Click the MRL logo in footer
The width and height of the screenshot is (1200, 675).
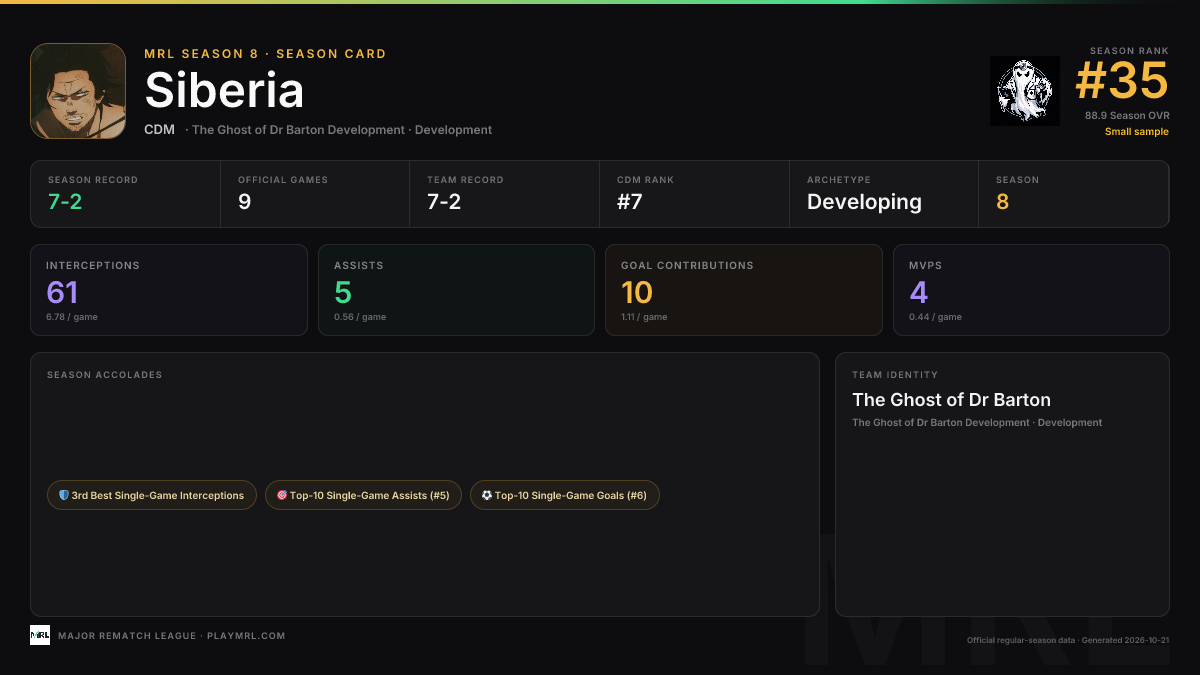coord(40,635)
